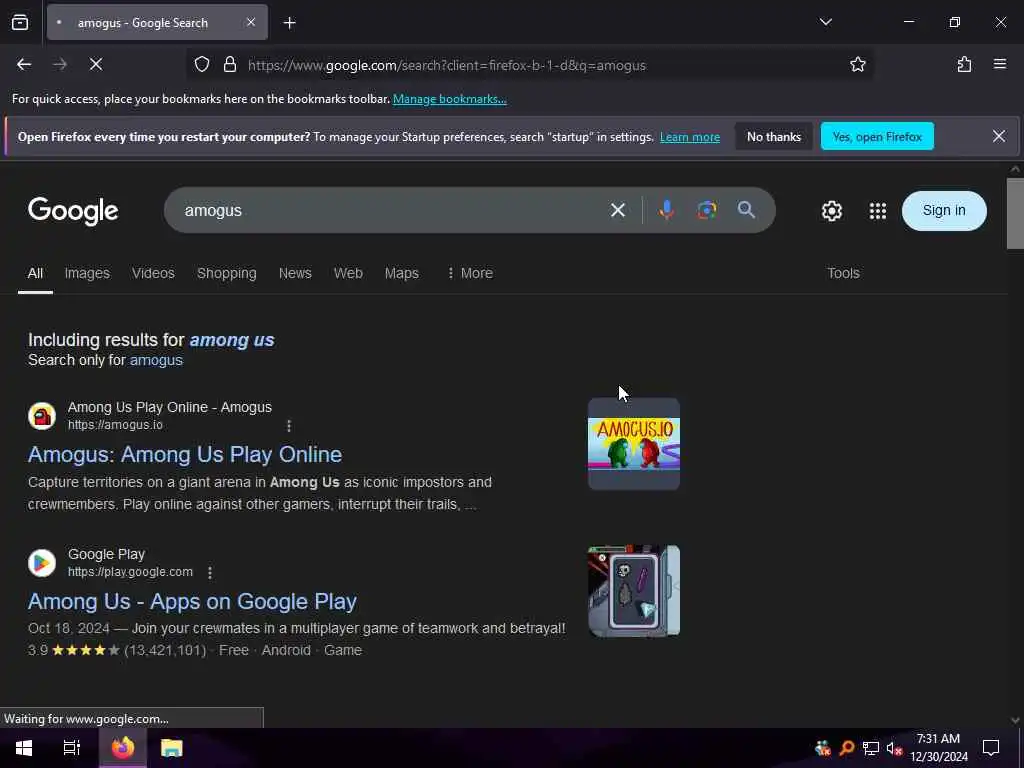Image resolution: width=1024 pixels, height=768 pixels.
Task: Open a new tab with plus button
Action: 289,23
